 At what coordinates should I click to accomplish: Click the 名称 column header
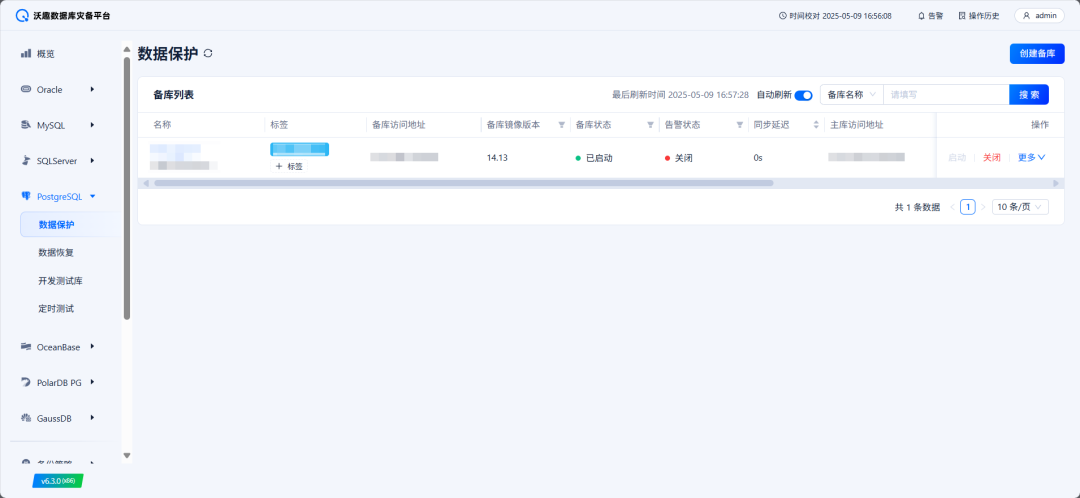point(162,125)
